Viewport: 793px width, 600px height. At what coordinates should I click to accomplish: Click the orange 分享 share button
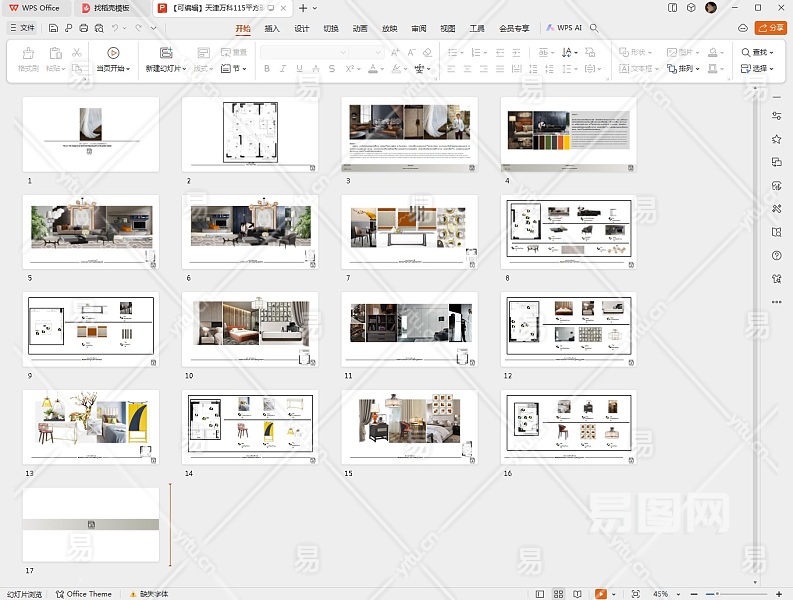(770, 28)
